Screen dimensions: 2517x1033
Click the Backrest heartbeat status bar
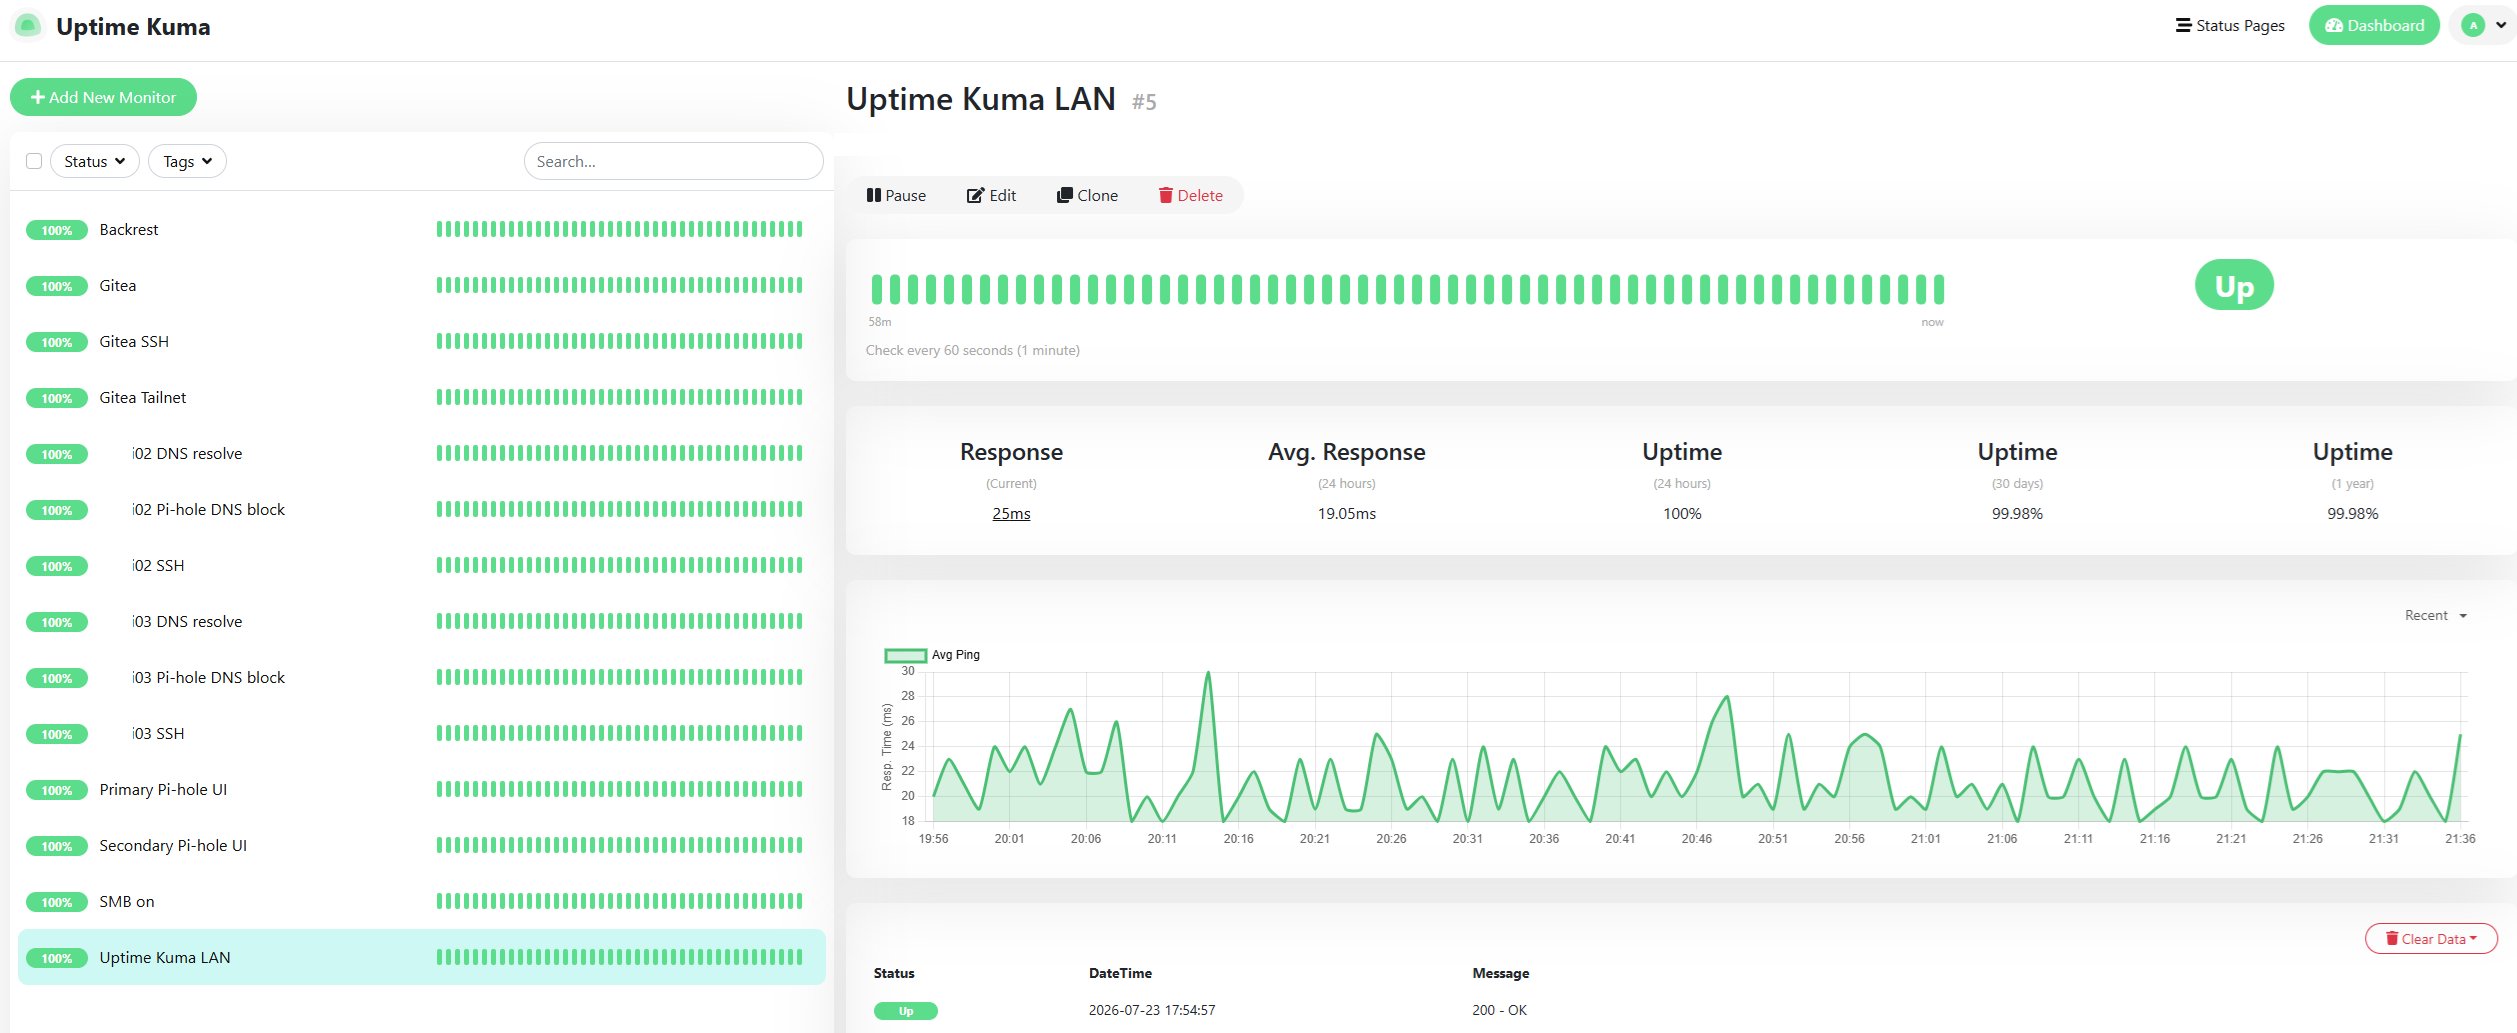coord(619,230)
